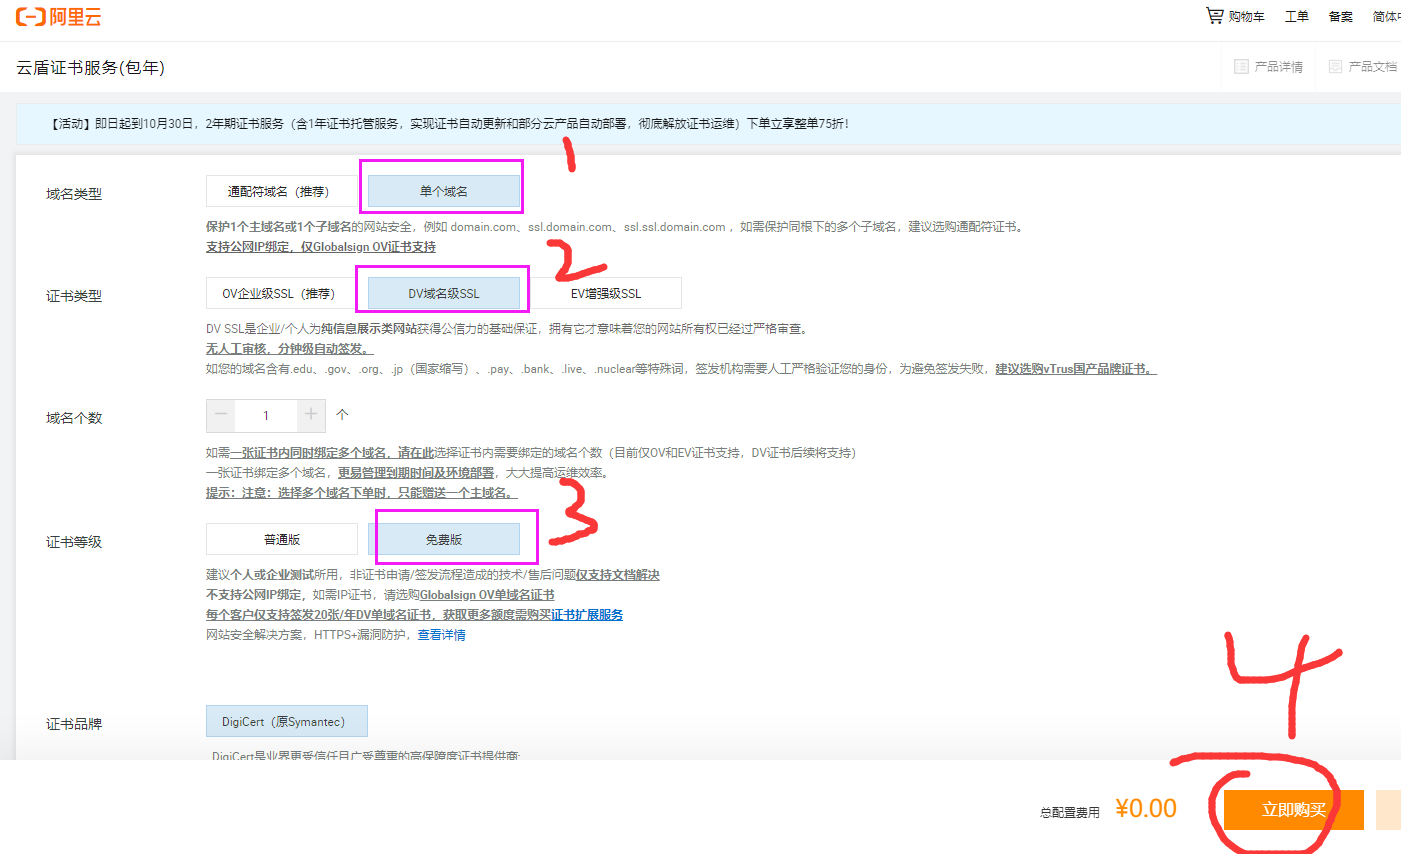The height and width of the screenshot is (854, 1401).
Task: Open 备案 in top navigation
Action: point(1340,17)
